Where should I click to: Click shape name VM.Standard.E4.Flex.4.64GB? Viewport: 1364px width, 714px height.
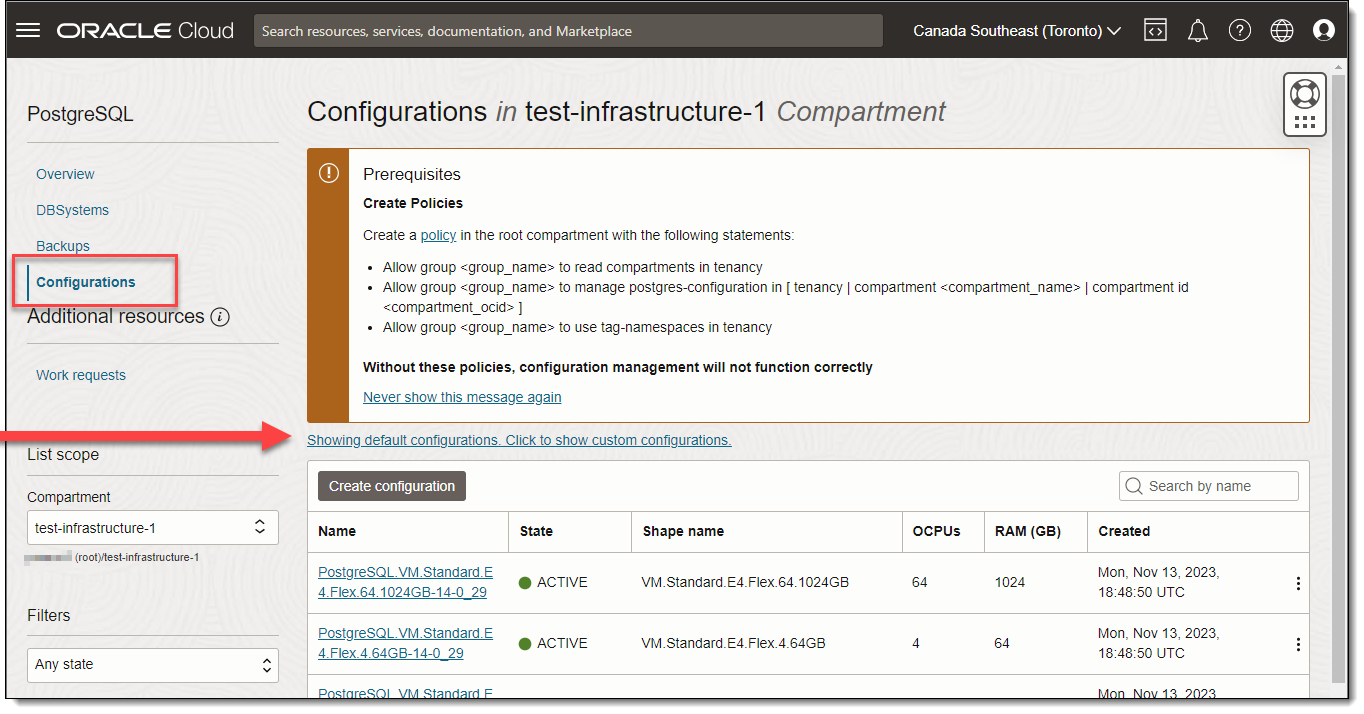(x=733, y=643)
